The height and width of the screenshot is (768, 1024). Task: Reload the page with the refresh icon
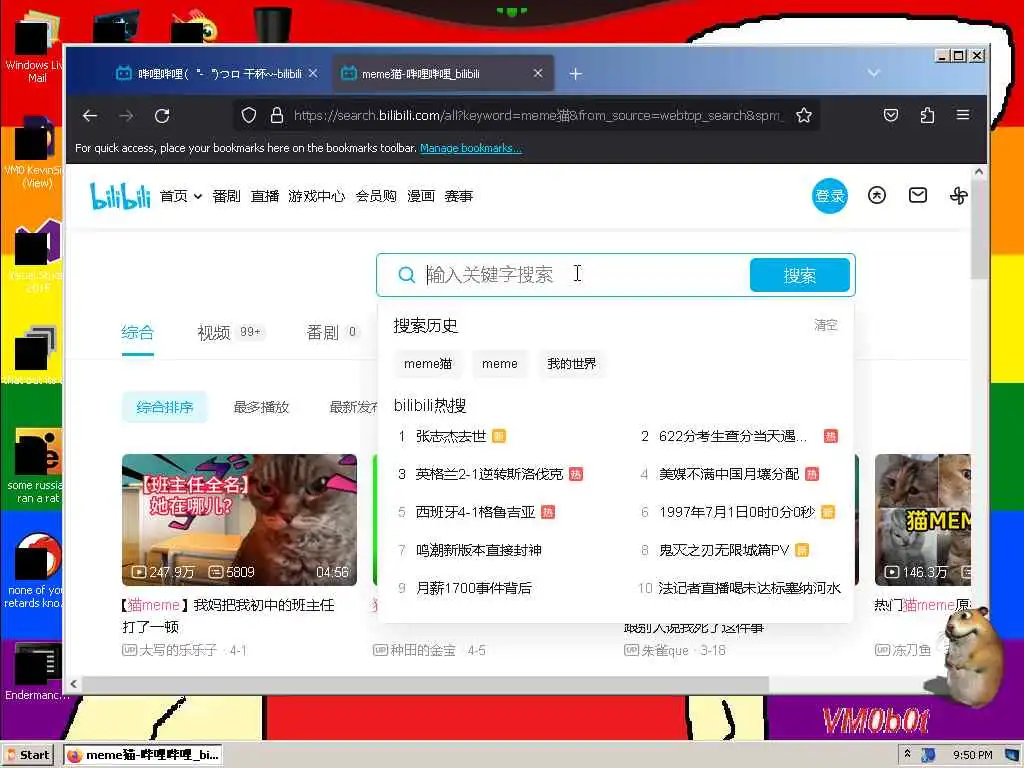pyautogui.click(x=162, y=116)
